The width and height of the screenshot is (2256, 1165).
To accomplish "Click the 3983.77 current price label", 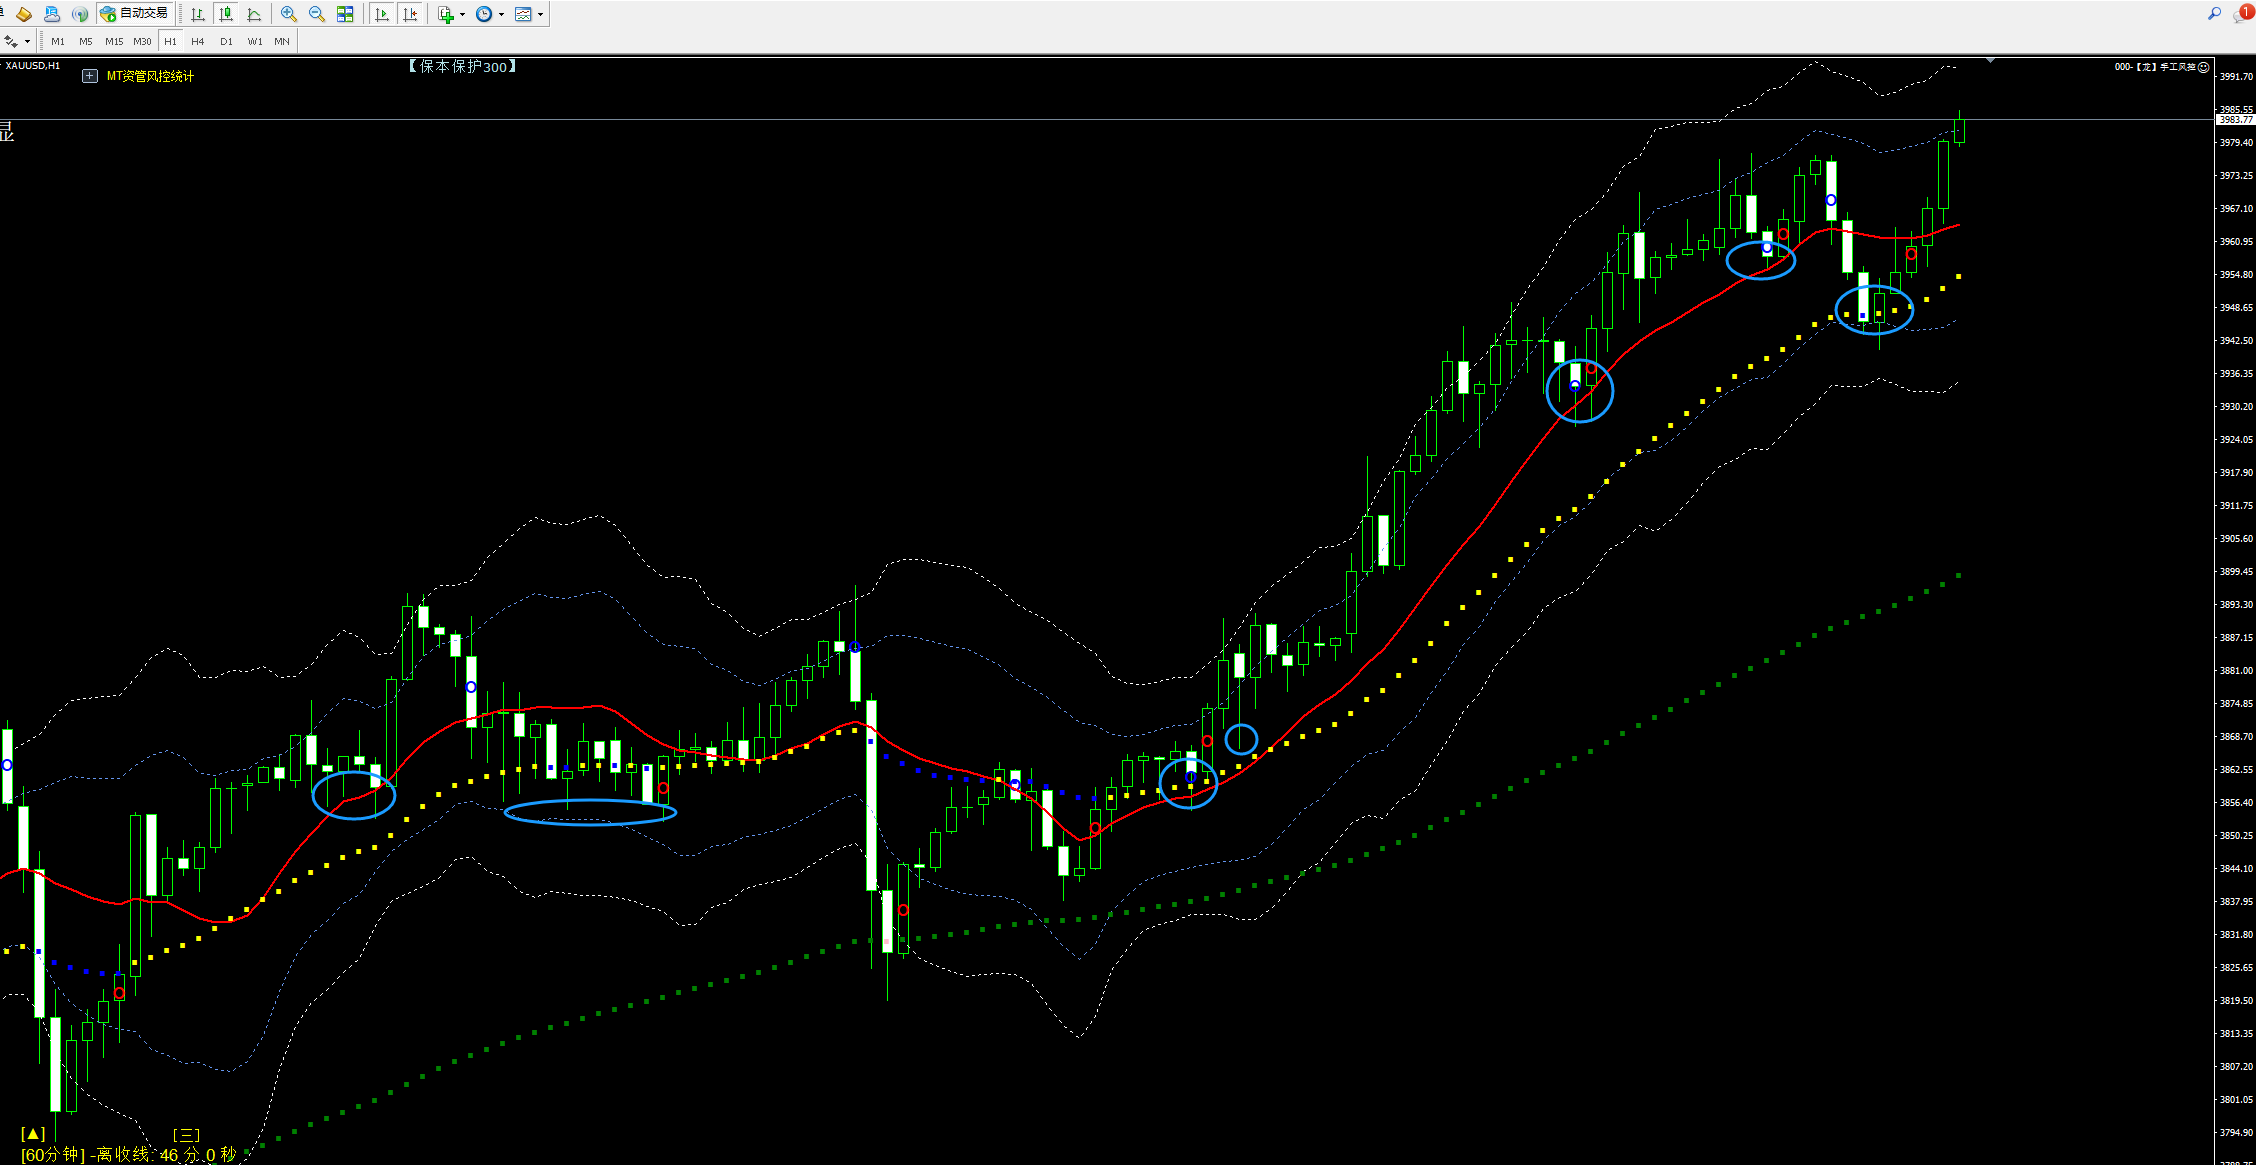I will coord(2235,120).
